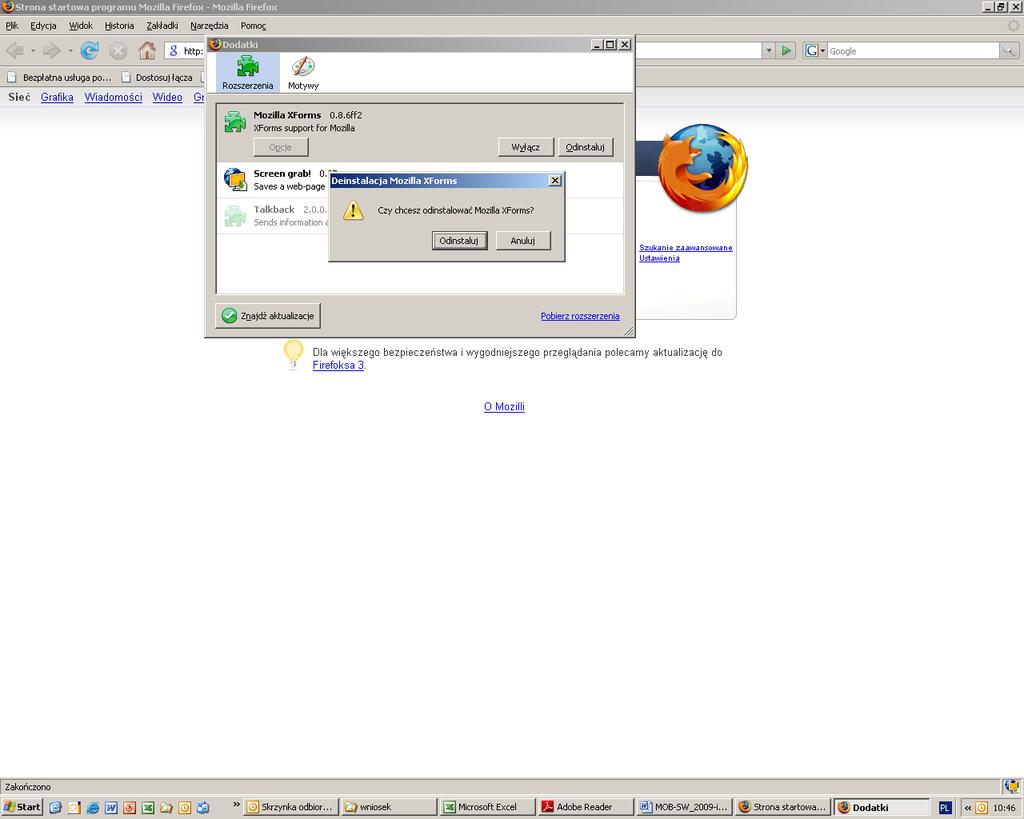The image size is (1024, 819).
Task: Click the Back arrow in Firefox toolbar
Action: point(15,50)
